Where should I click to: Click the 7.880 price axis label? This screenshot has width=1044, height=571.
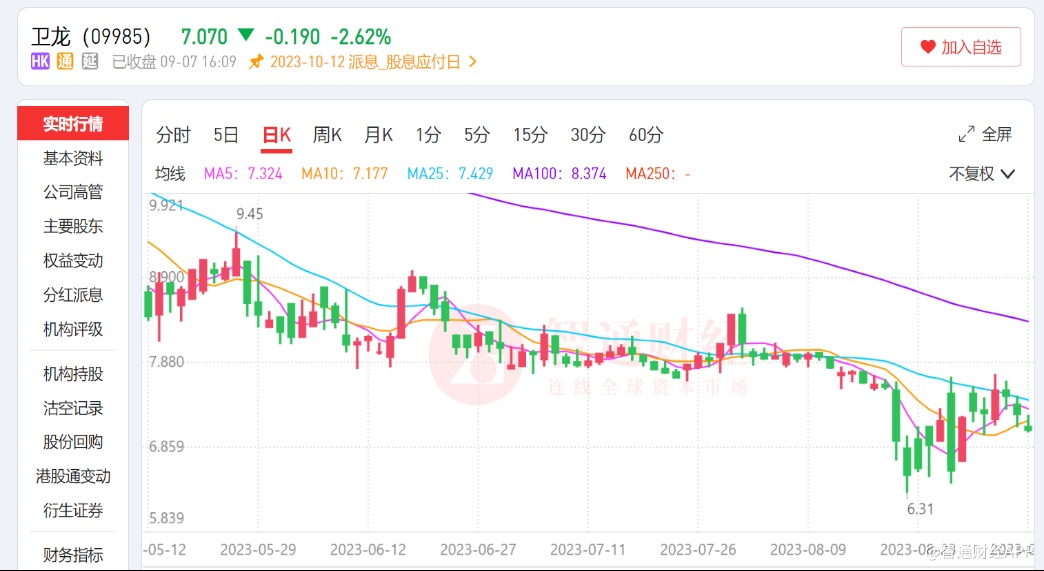[166, 362]
